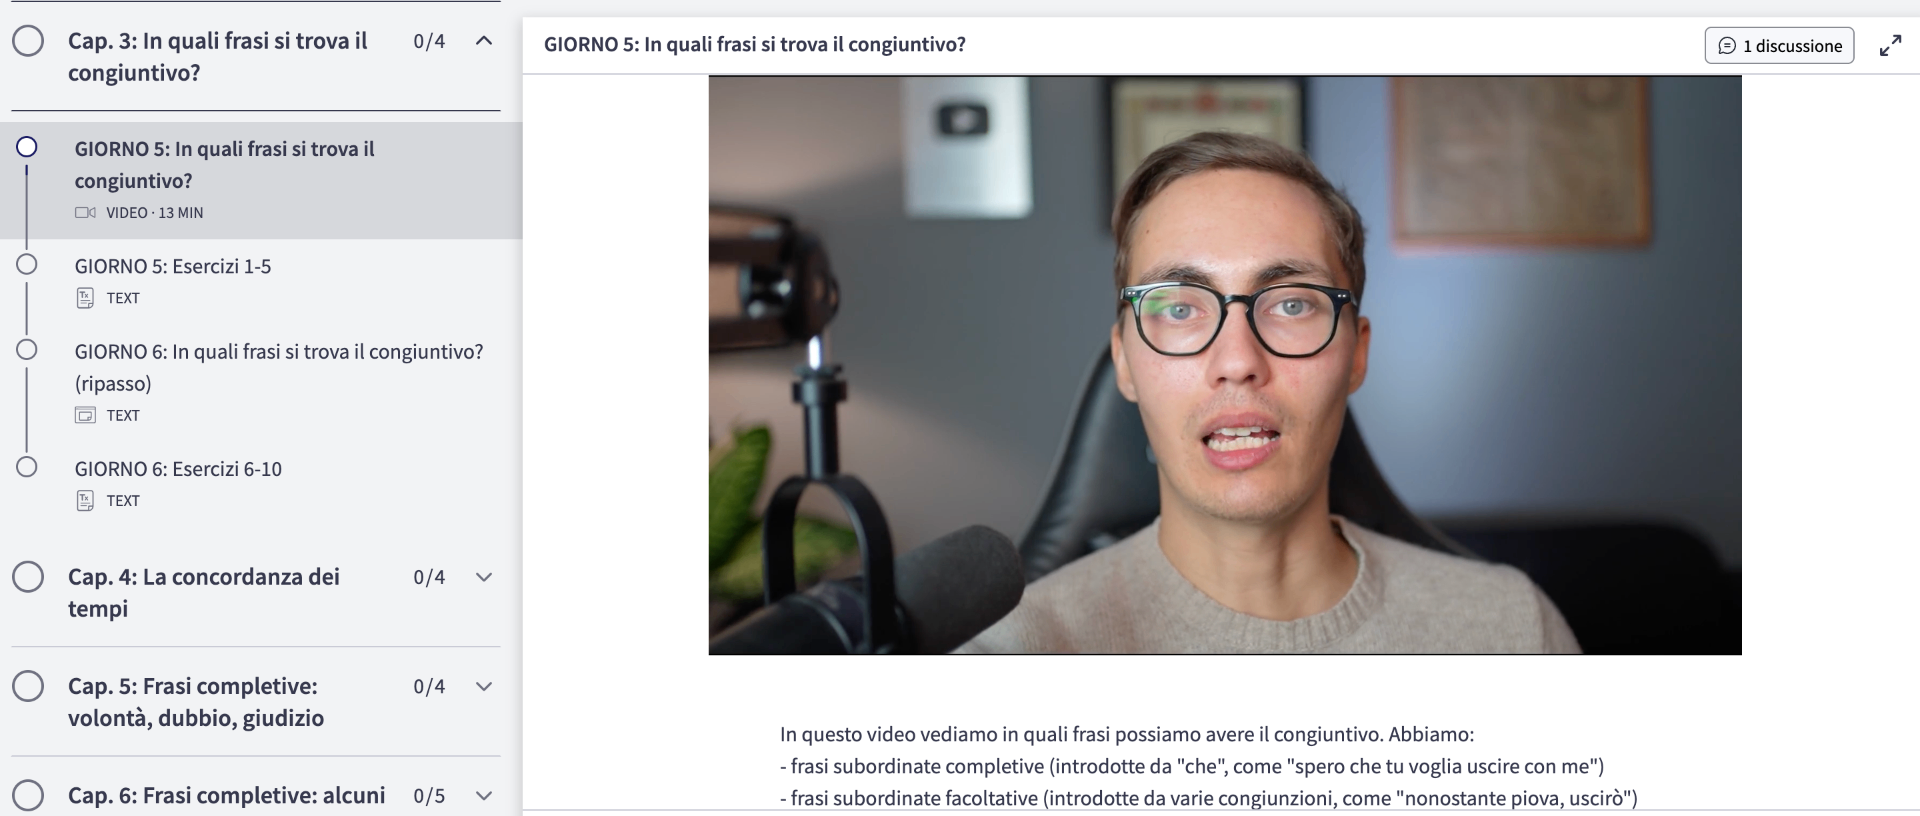Expand Cap. 4 La concordanza dei tempi chevron
The height and width of the screenshot is (816, 1920).
point(484,577)
